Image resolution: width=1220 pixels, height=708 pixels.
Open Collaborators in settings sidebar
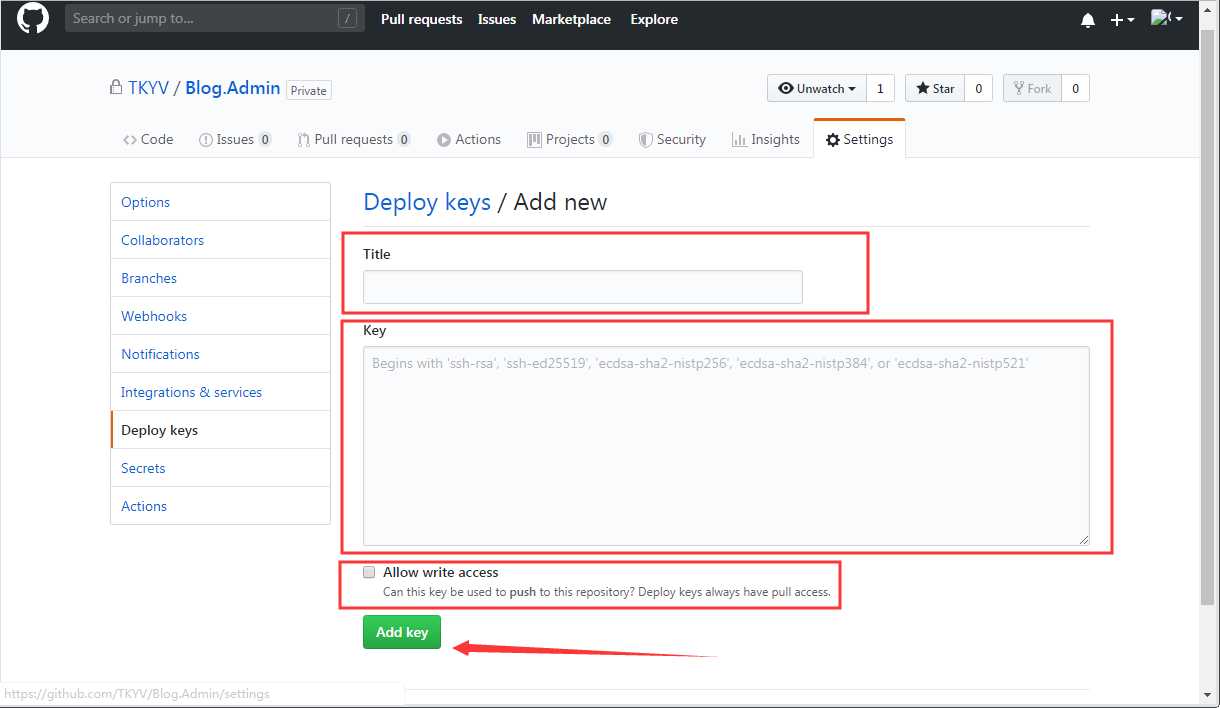pyautogui.click(x=220, y=240)
